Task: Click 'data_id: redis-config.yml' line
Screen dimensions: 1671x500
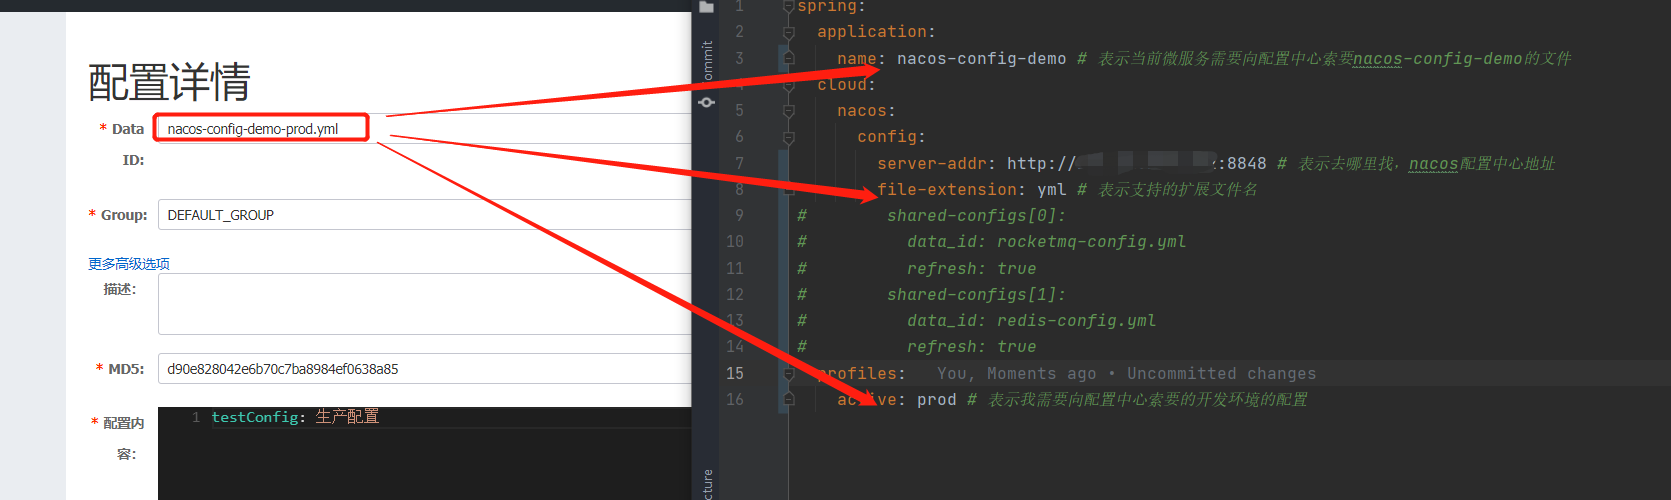Action: 1031,321
